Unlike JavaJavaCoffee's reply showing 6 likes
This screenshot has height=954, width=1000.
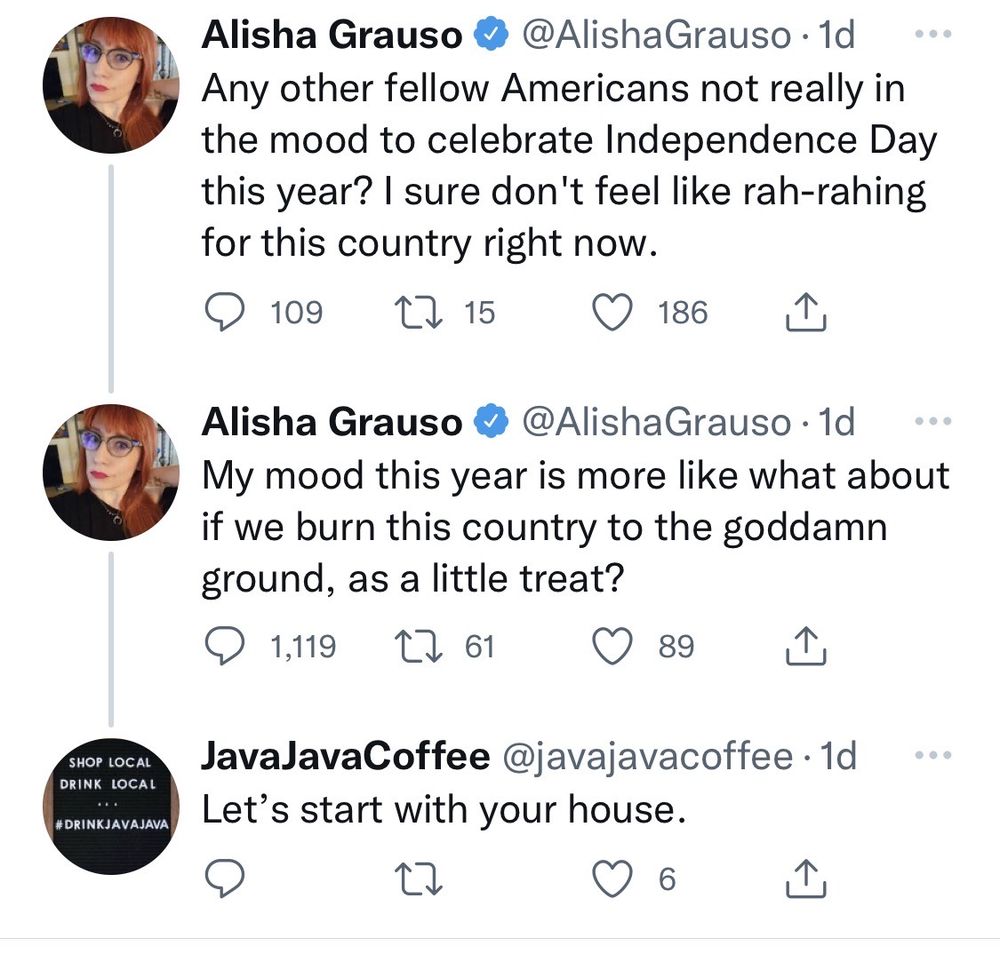click(x=614, y=879)
